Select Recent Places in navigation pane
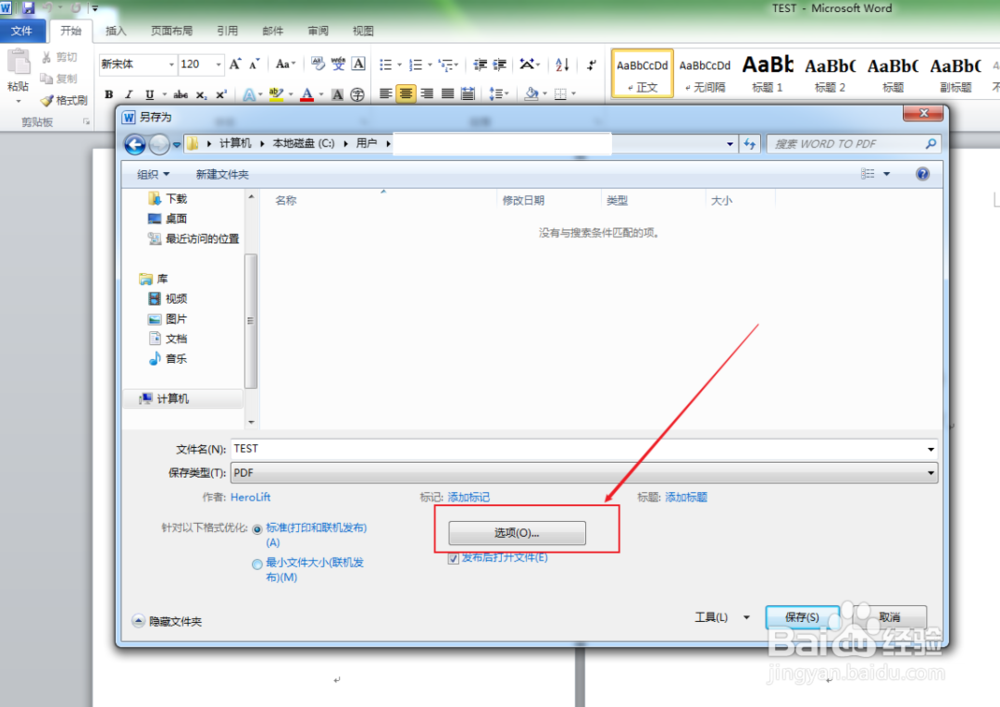This screenshot has width=1000, height=707. pyautogui.click(x=194, y=239)
